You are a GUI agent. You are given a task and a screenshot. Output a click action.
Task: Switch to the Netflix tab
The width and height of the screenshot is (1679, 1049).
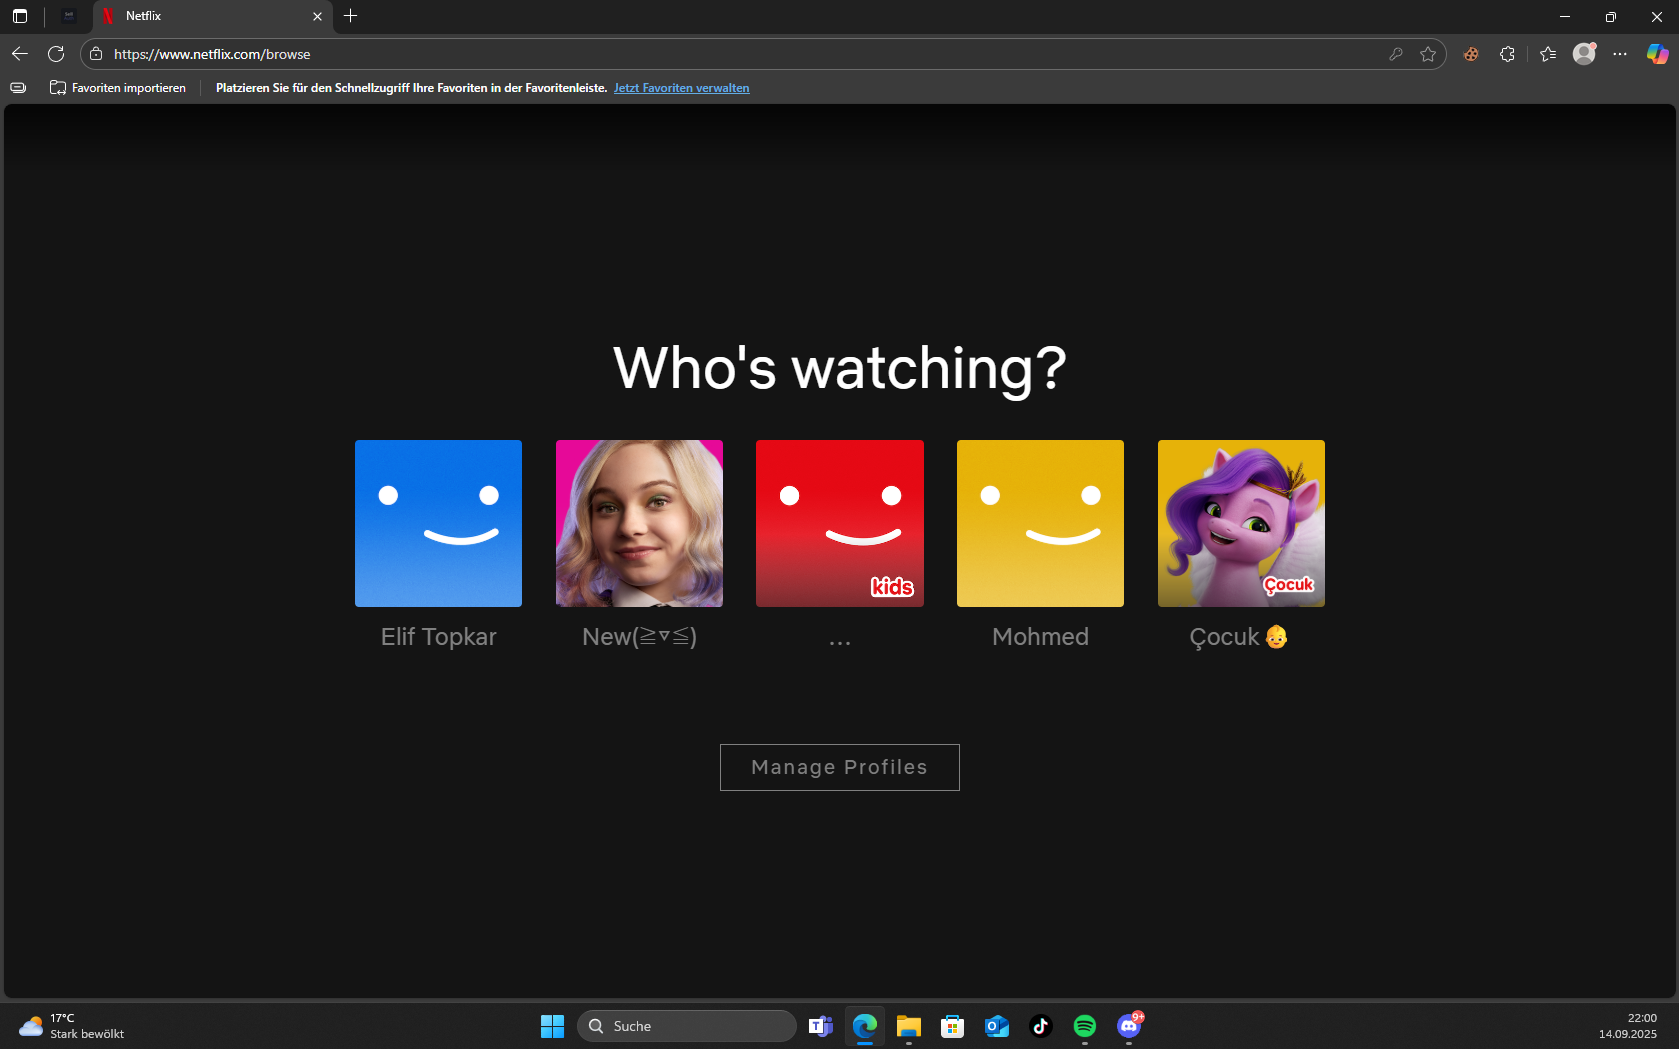(210, 16)
